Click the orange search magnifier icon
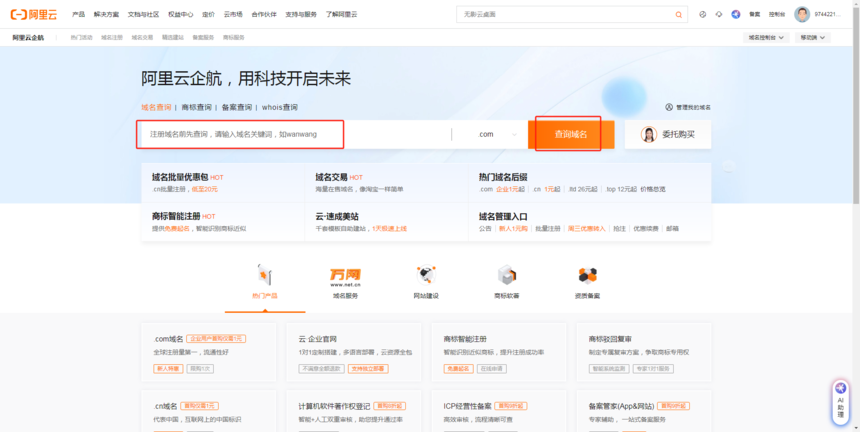Image resolution: width=860 pixels, height=432 pixels. (679, 14)
